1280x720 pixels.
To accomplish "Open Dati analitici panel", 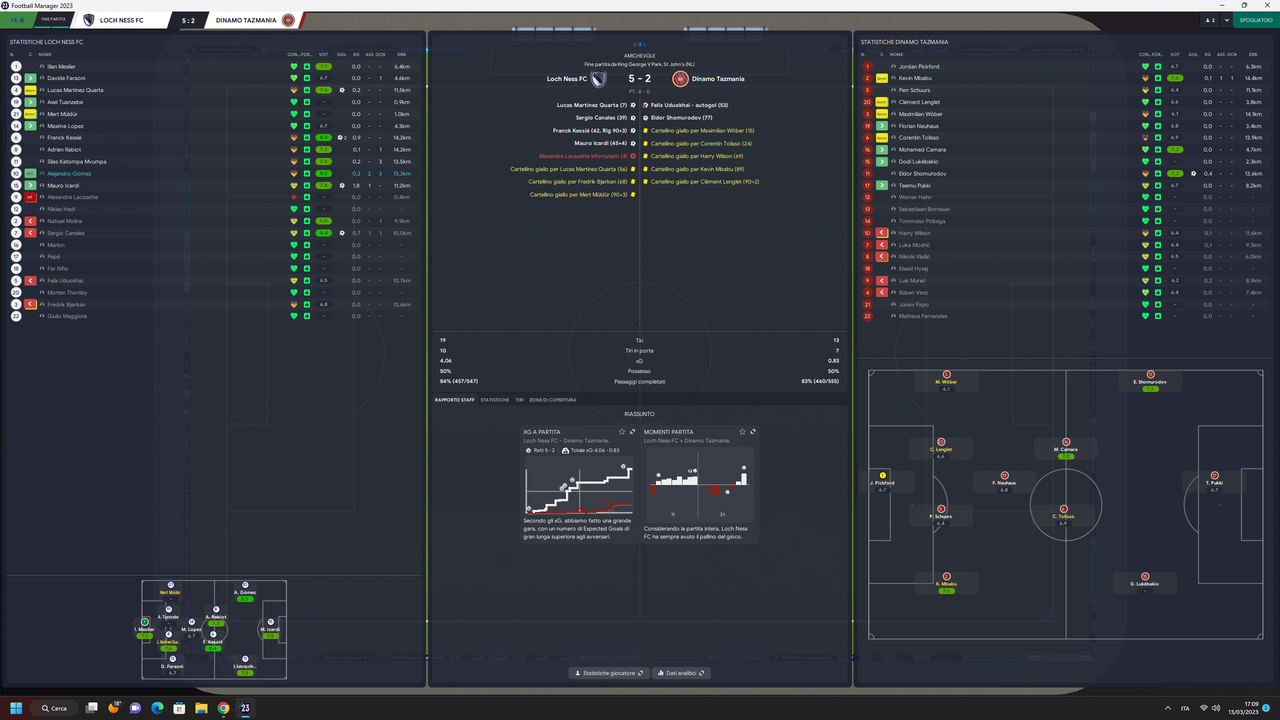I will pos(681,673).
